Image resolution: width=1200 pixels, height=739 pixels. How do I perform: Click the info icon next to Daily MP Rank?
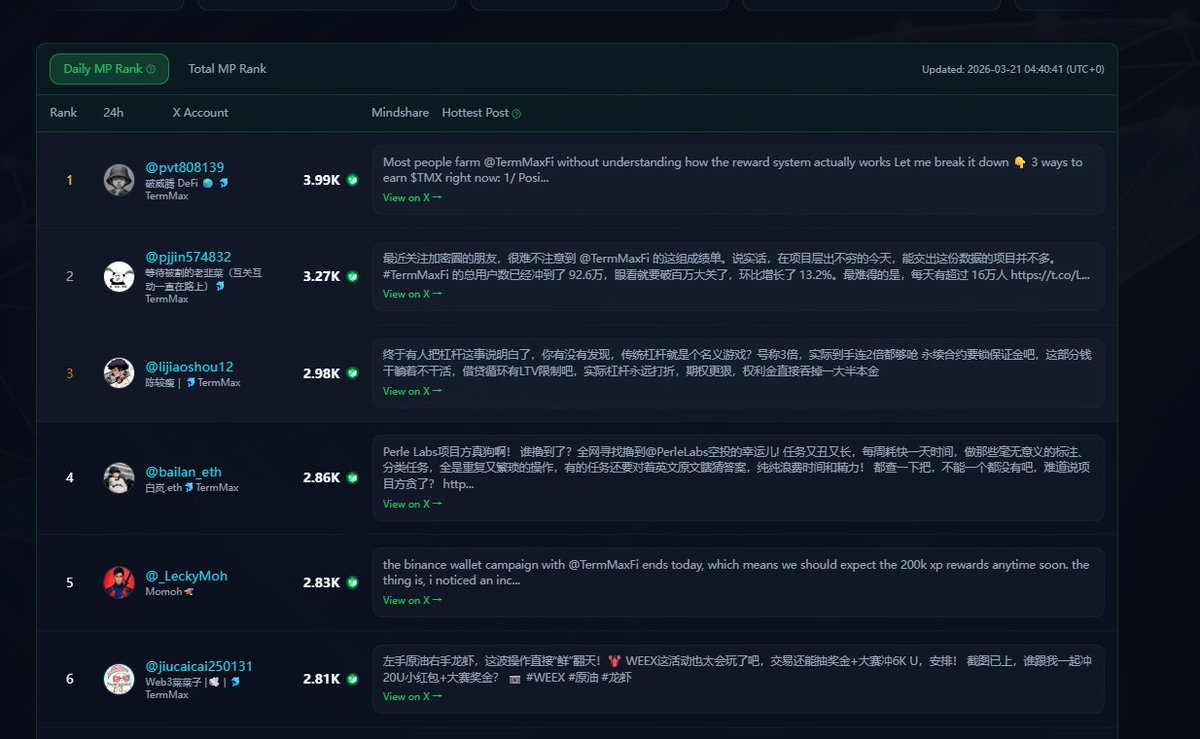pyautogui.click(x=151, y=69)
